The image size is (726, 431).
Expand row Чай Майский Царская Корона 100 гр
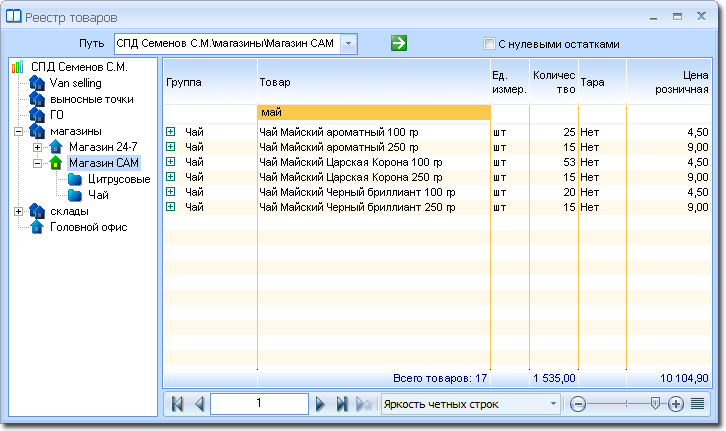170,162
